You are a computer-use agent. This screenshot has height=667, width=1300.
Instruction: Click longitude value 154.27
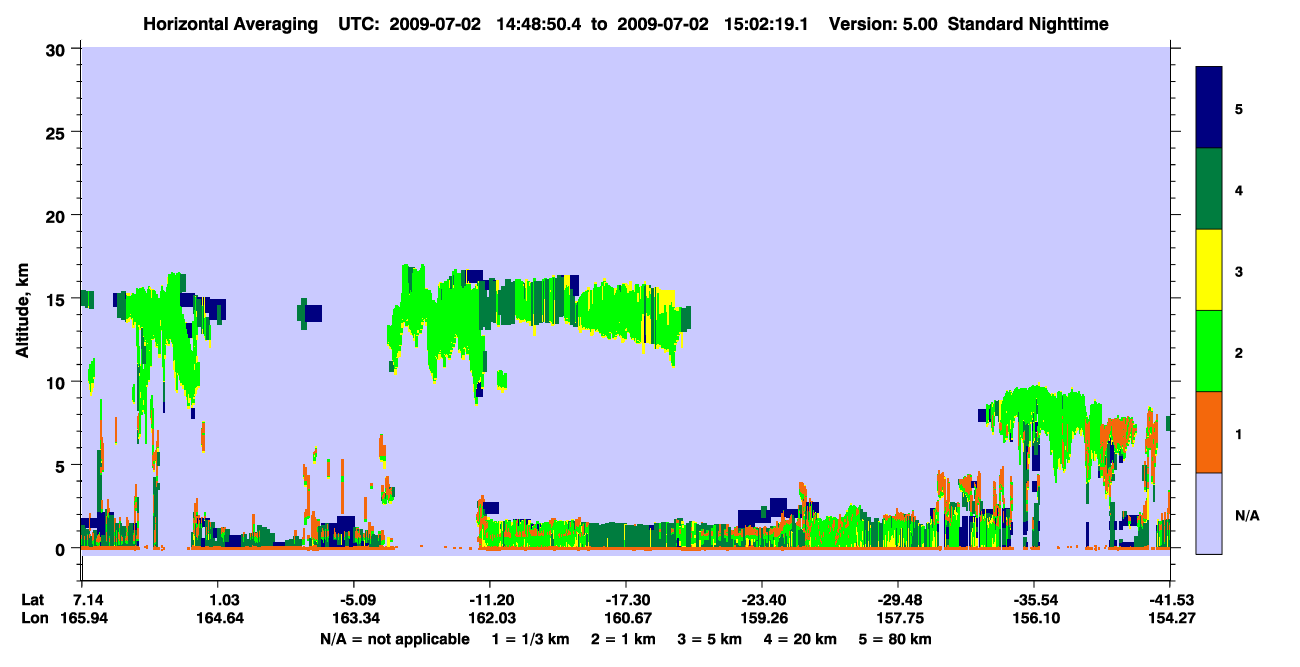point(1170,618)
